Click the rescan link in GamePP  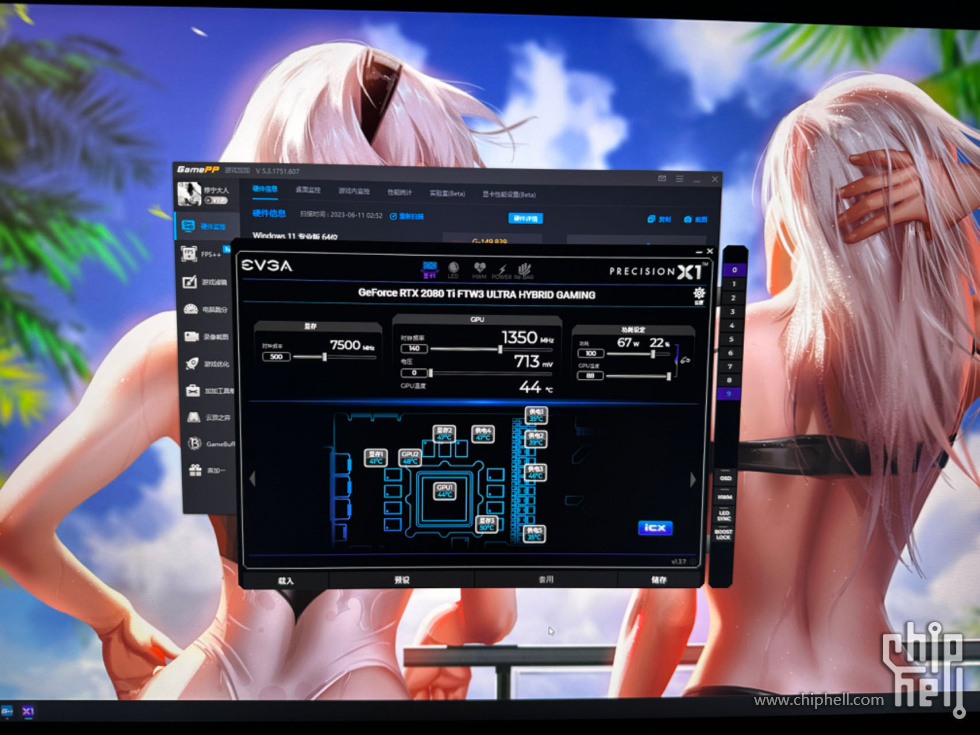click(407, 217)
